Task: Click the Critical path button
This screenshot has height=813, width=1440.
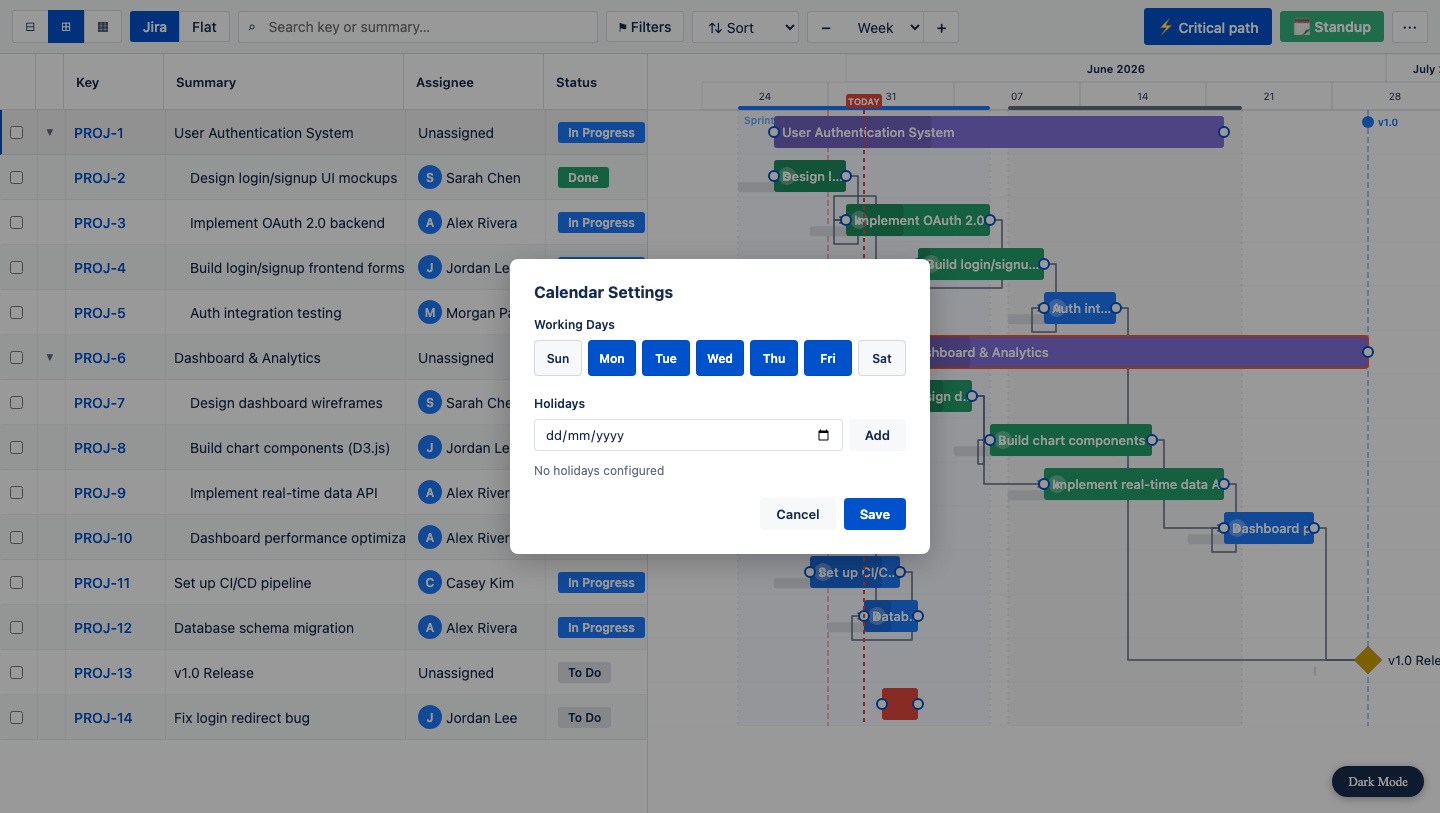Action: (1208, 27)
